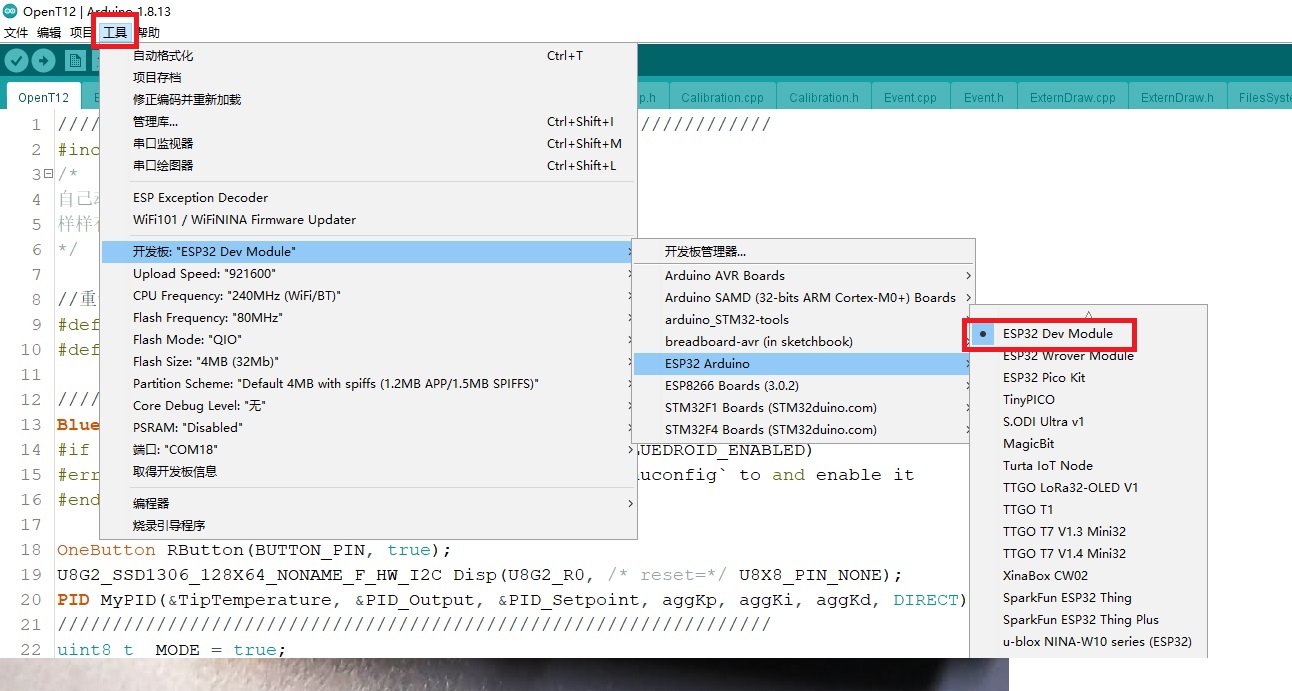
Task: Launch ESP Exception Decoder
Action: click(x=368, y=198)
